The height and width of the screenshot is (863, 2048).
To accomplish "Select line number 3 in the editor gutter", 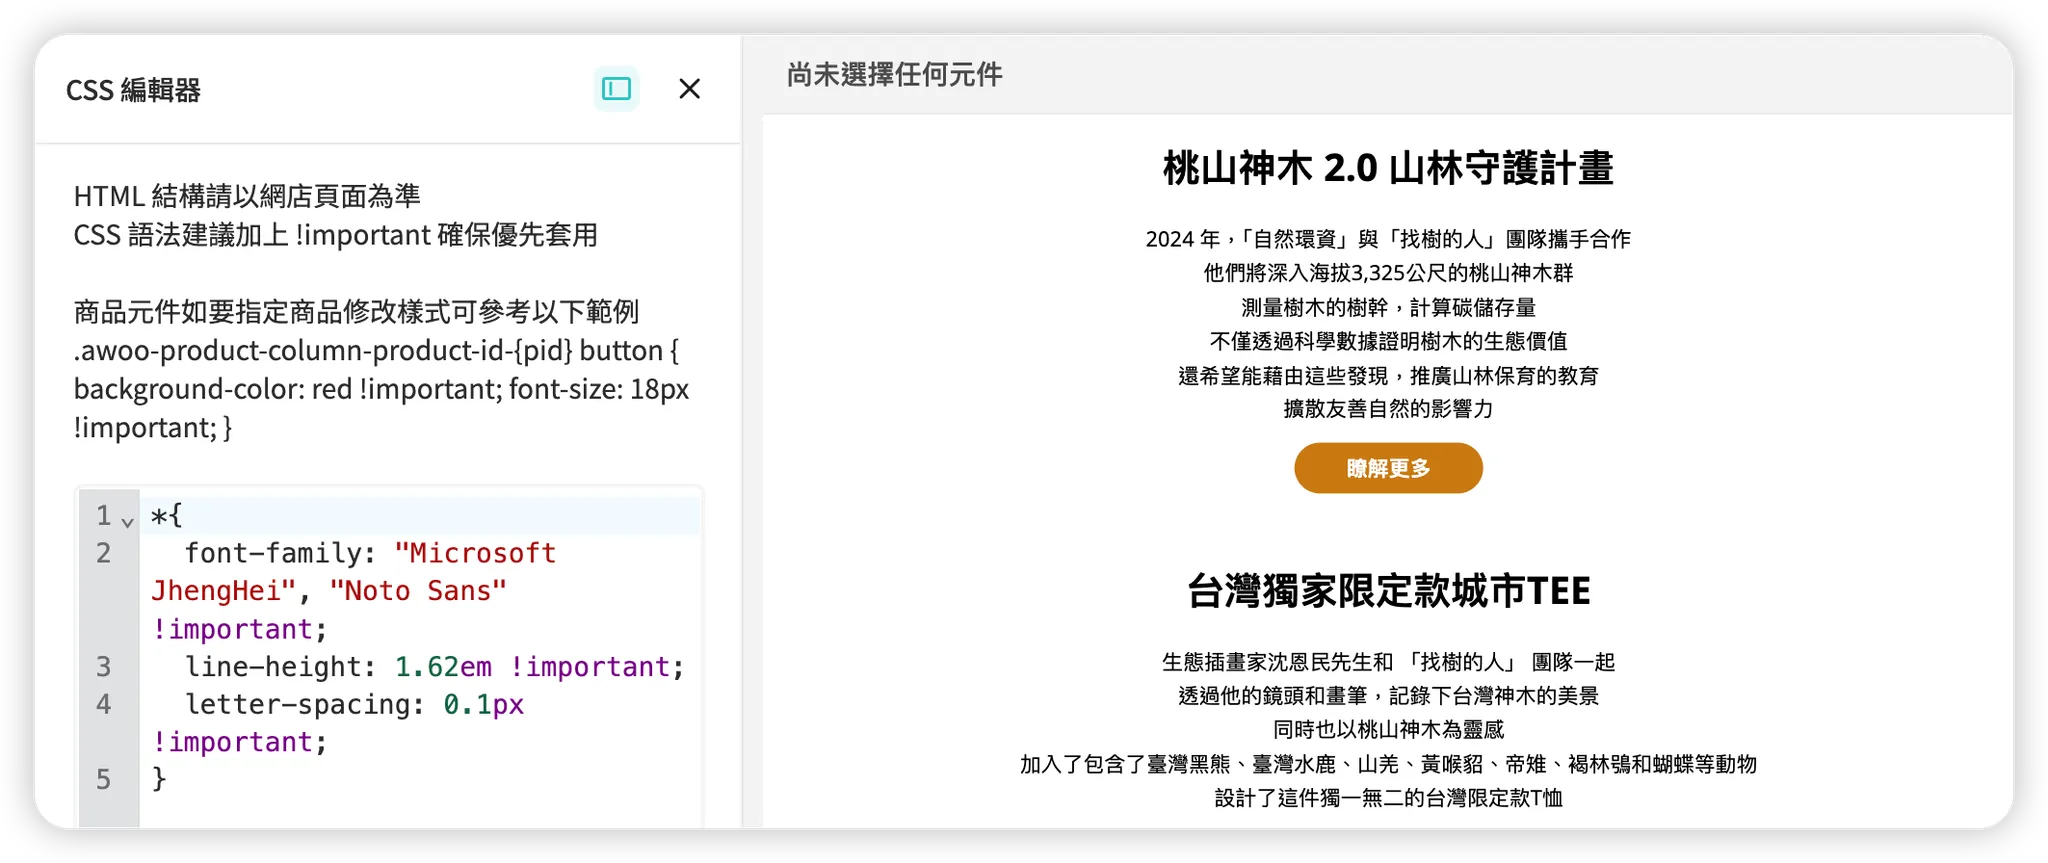I will [x=104, y=667].
